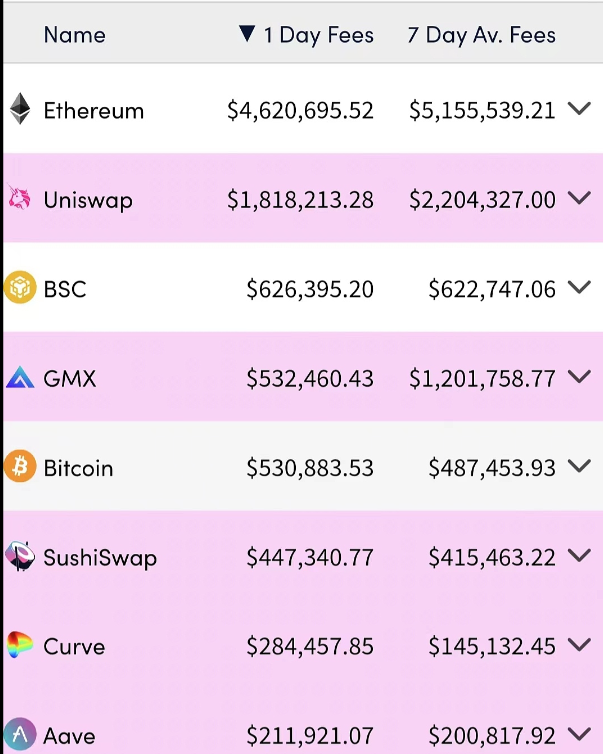The width and height of the screenshot is (603, 754).
Task: Click the Curve rainbow logo icon
Action: pyautogui.click(x=20, y=646)
